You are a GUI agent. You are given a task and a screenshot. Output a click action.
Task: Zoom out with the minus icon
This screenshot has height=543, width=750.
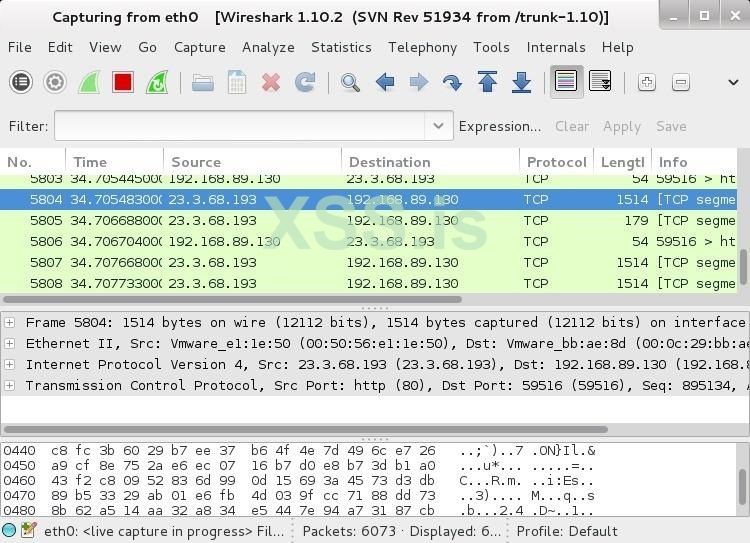[681, 82]
